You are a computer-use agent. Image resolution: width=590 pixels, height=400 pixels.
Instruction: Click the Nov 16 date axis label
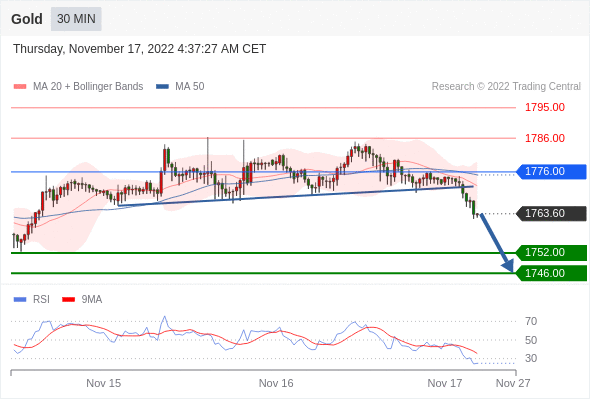pyautogui.click(x=276, y=383)
